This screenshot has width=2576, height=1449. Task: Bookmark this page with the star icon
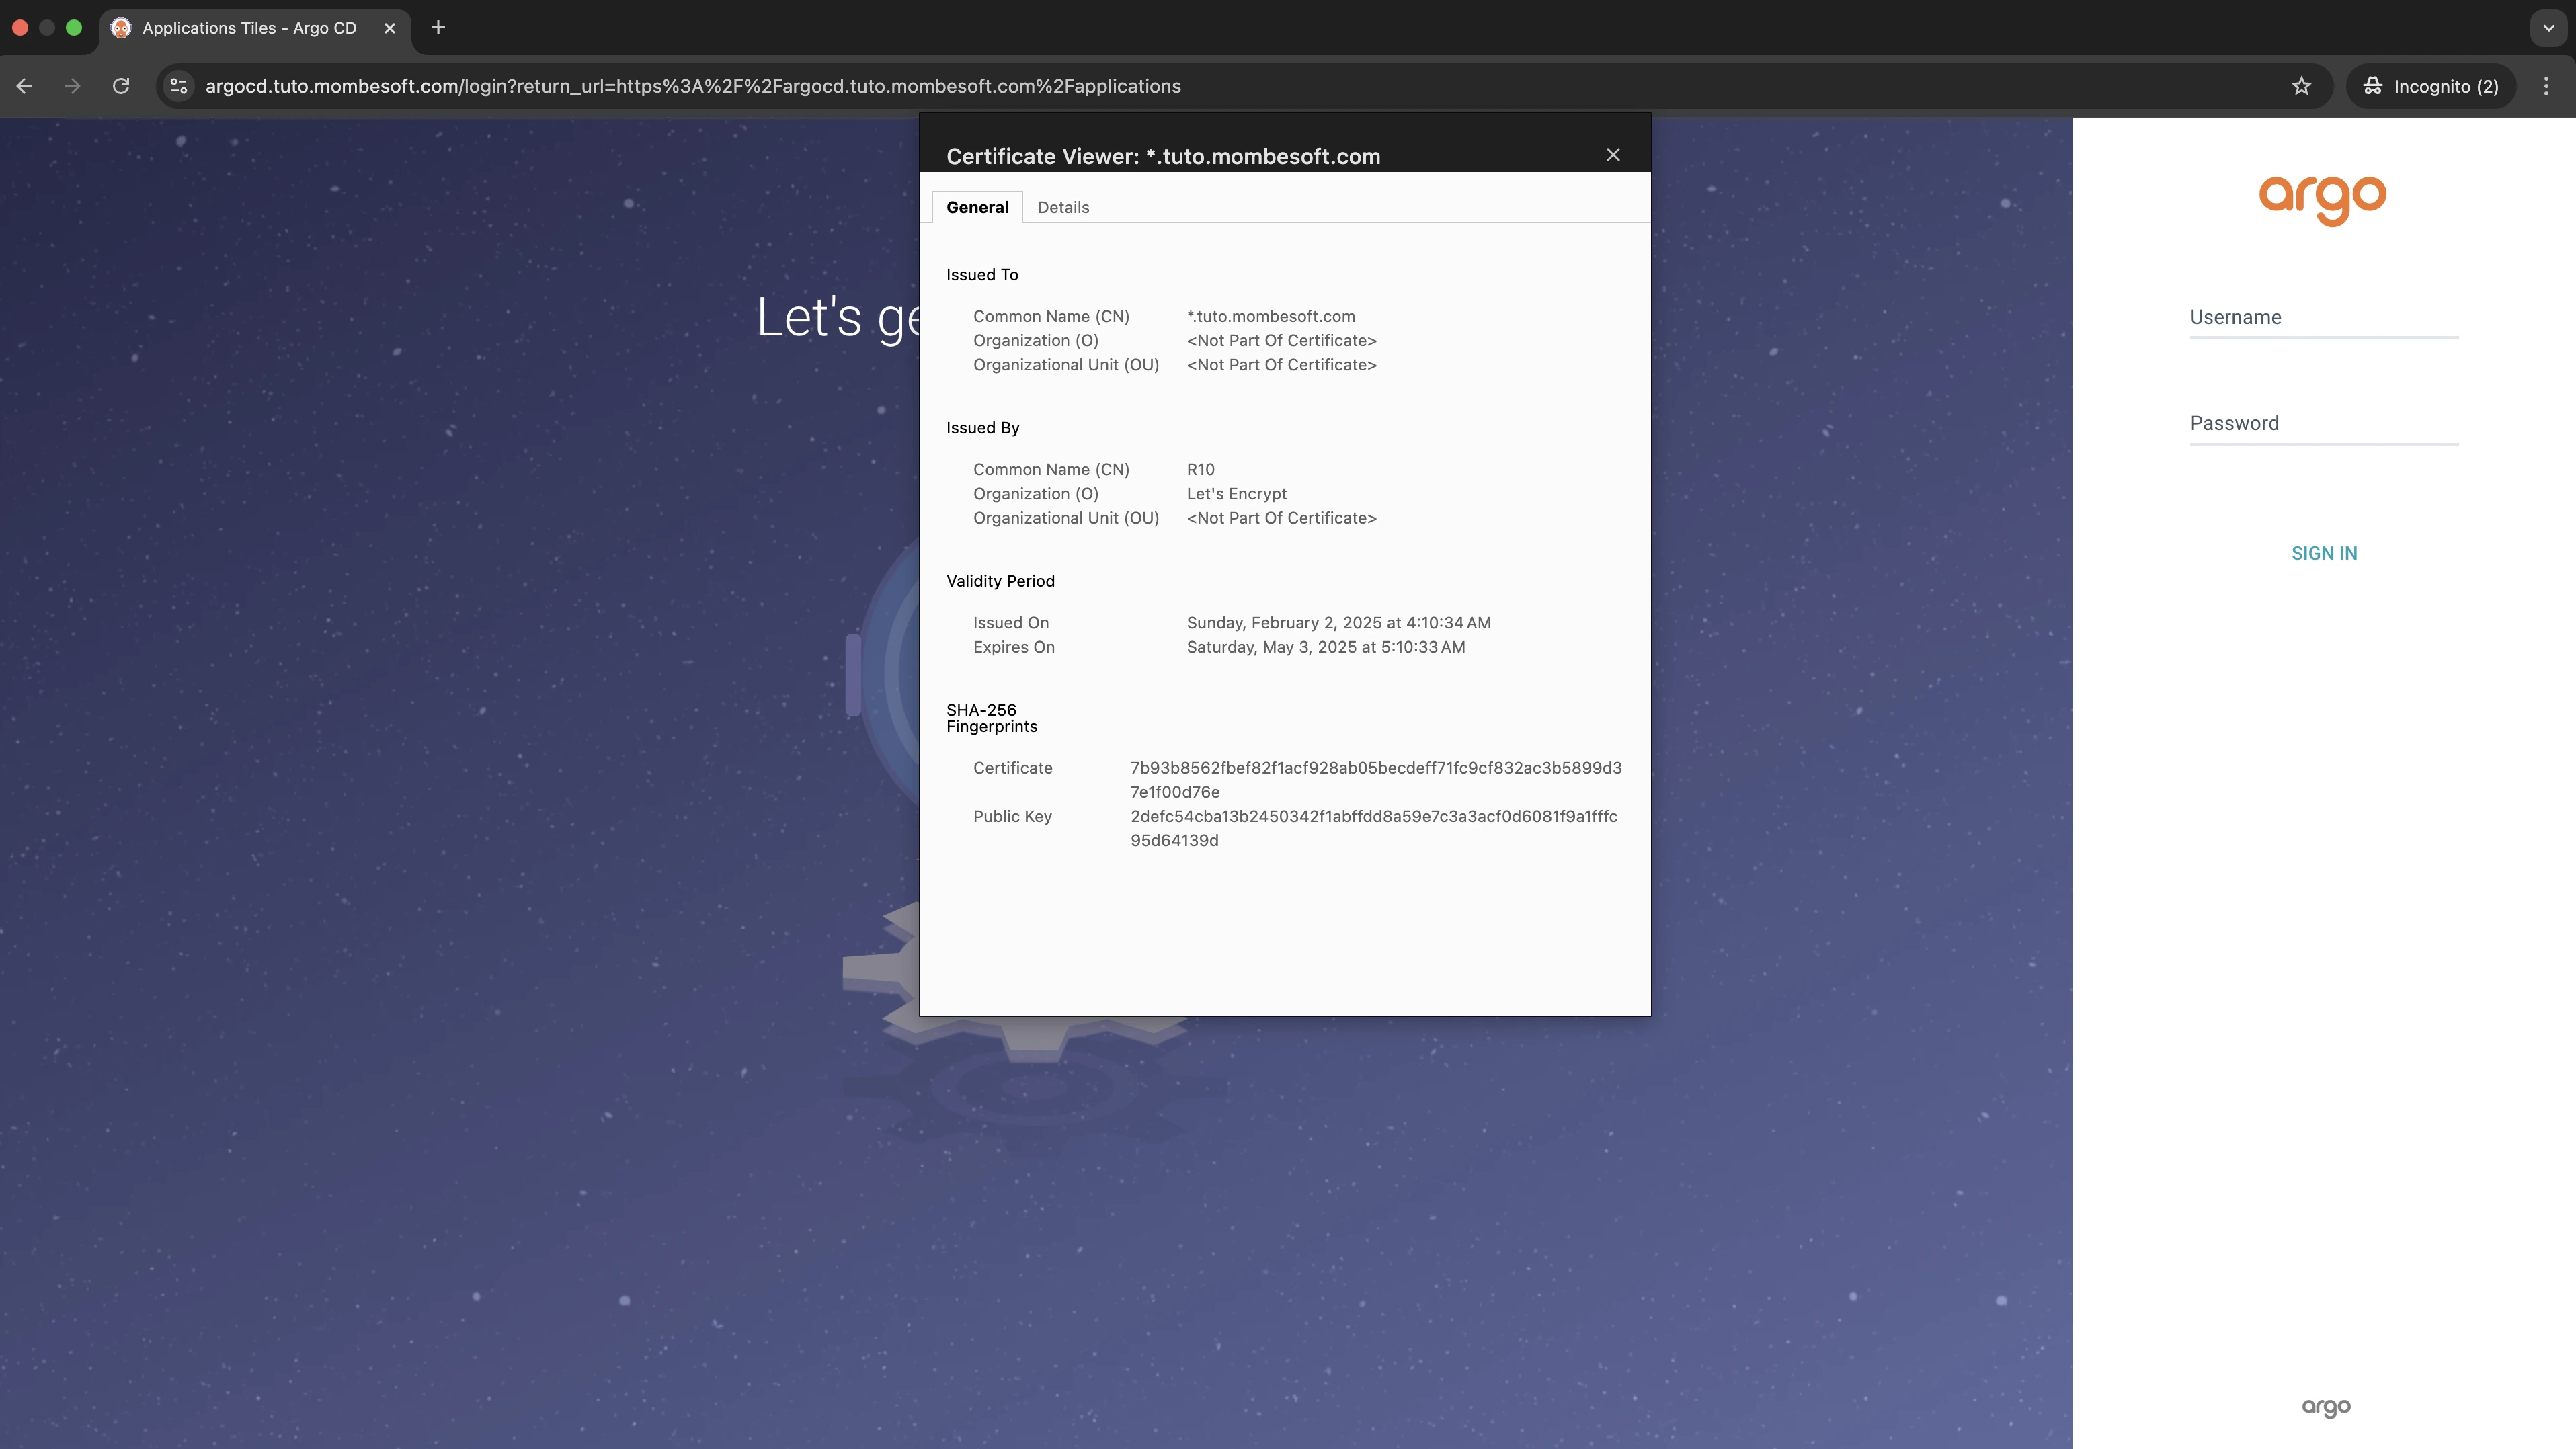tap(2301, 86)
